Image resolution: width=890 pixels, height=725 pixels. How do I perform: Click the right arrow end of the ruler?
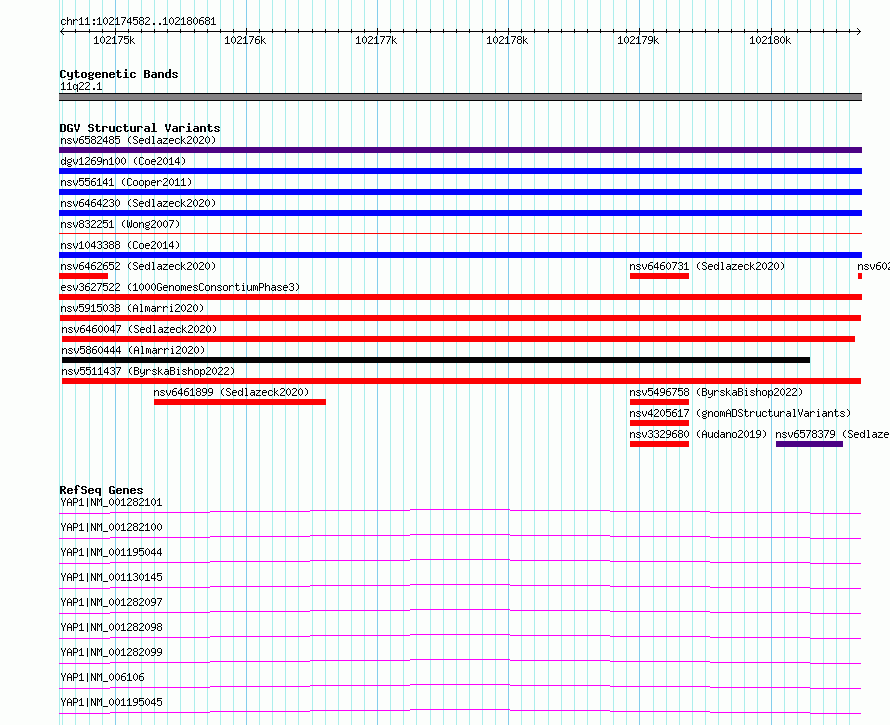click(859, 32)
